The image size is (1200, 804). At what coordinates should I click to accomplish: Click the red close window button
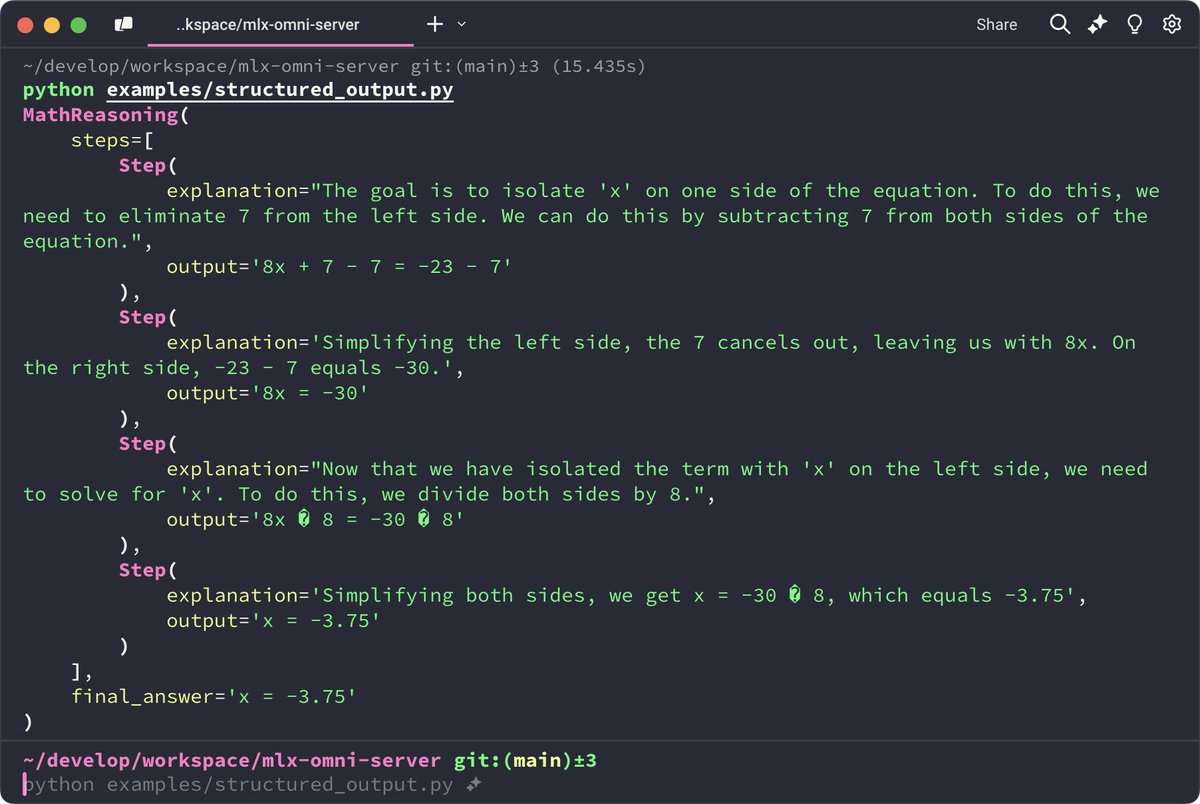click(26, 25)
